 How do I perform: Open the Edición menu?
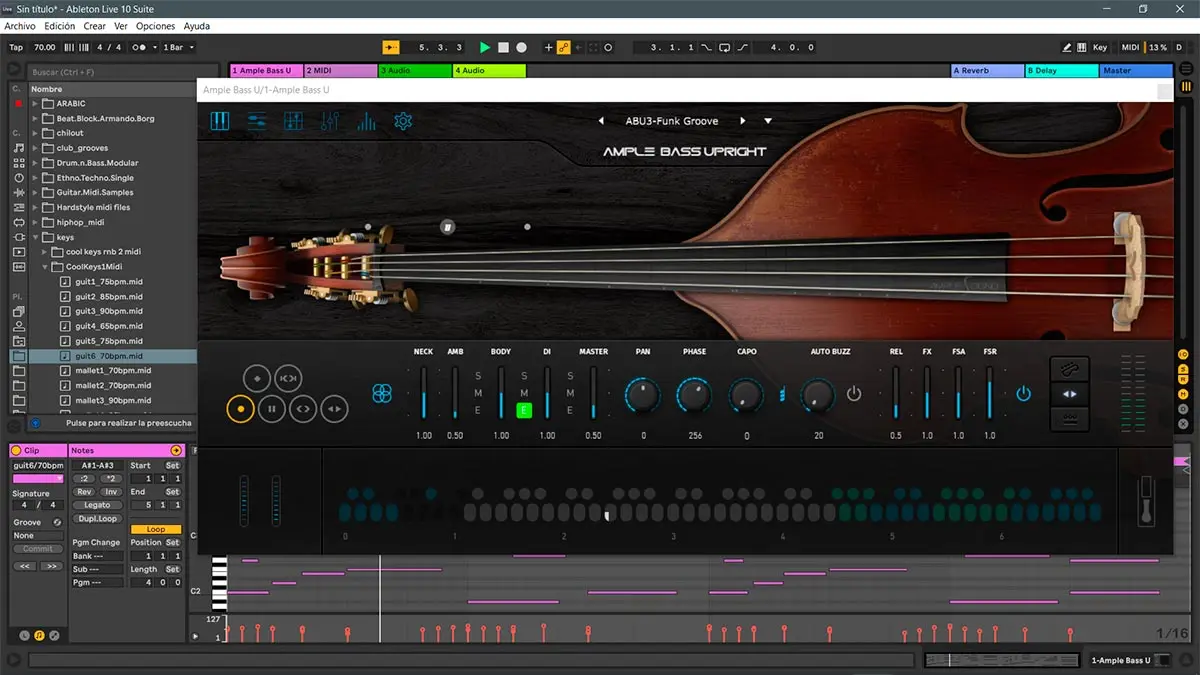[x=59, y=26]
